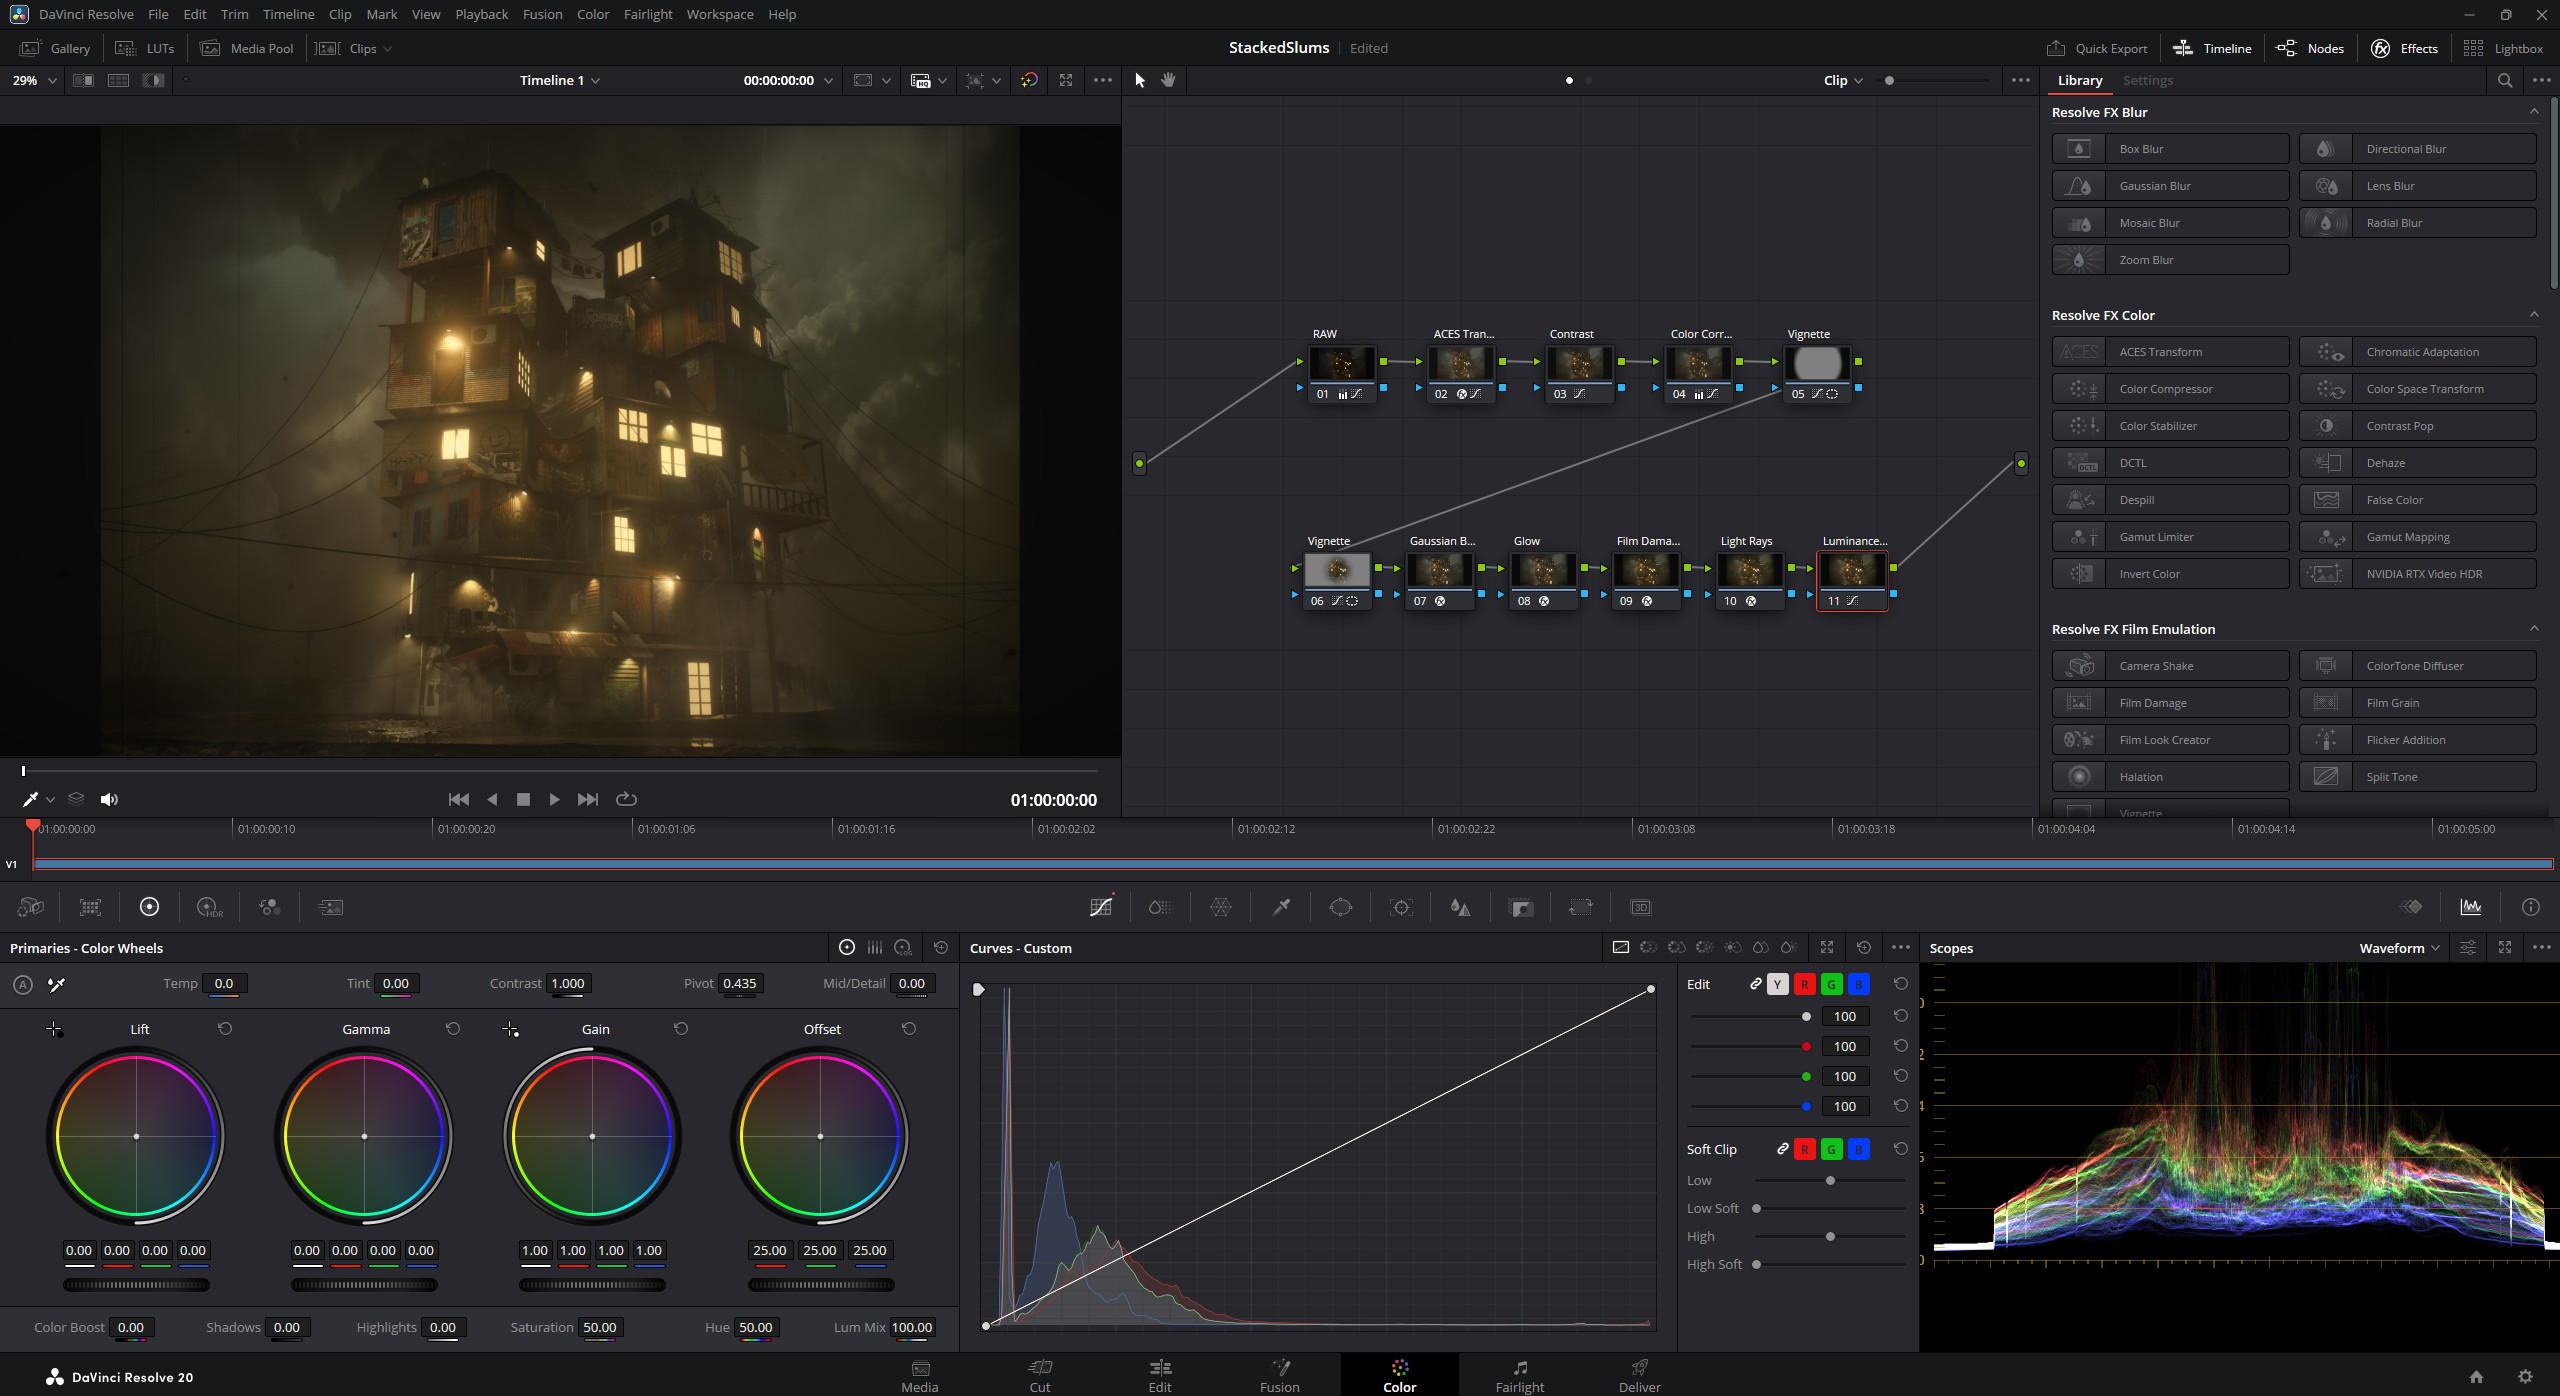
Task: Select the Color Wheels tool icon
Action: (149, 907)
